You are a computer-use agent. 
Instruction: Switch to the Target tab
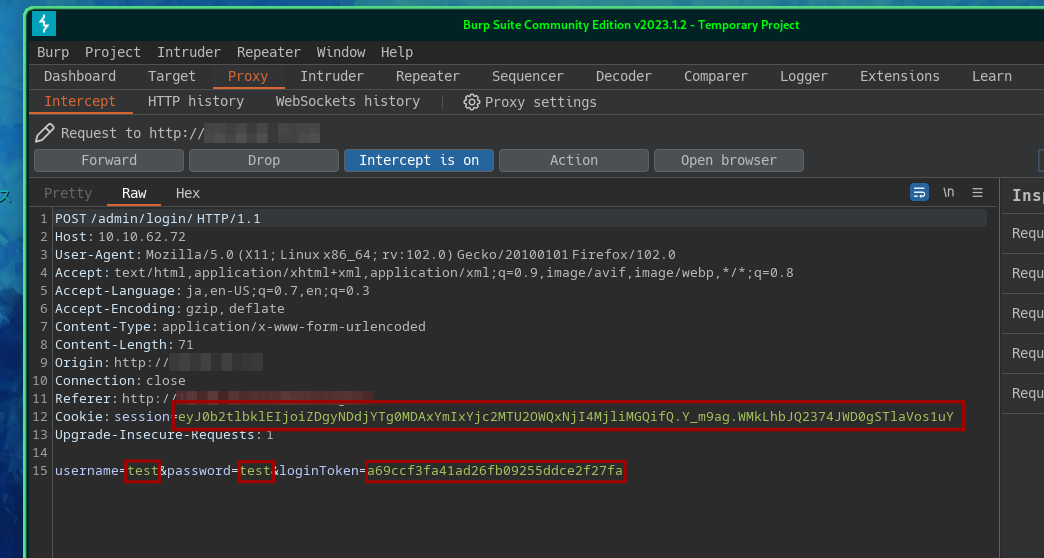tap(172, 77)
